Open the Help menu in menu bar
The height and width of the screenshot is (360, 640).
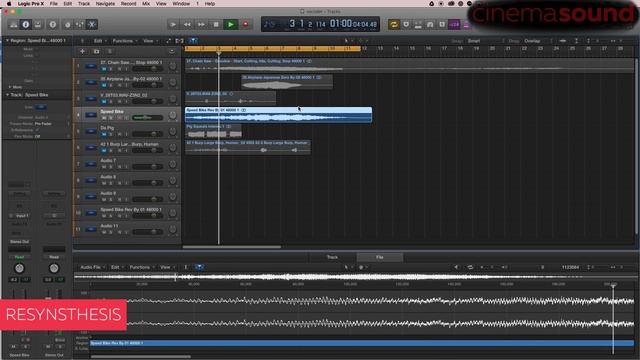[x=210, y=4]
